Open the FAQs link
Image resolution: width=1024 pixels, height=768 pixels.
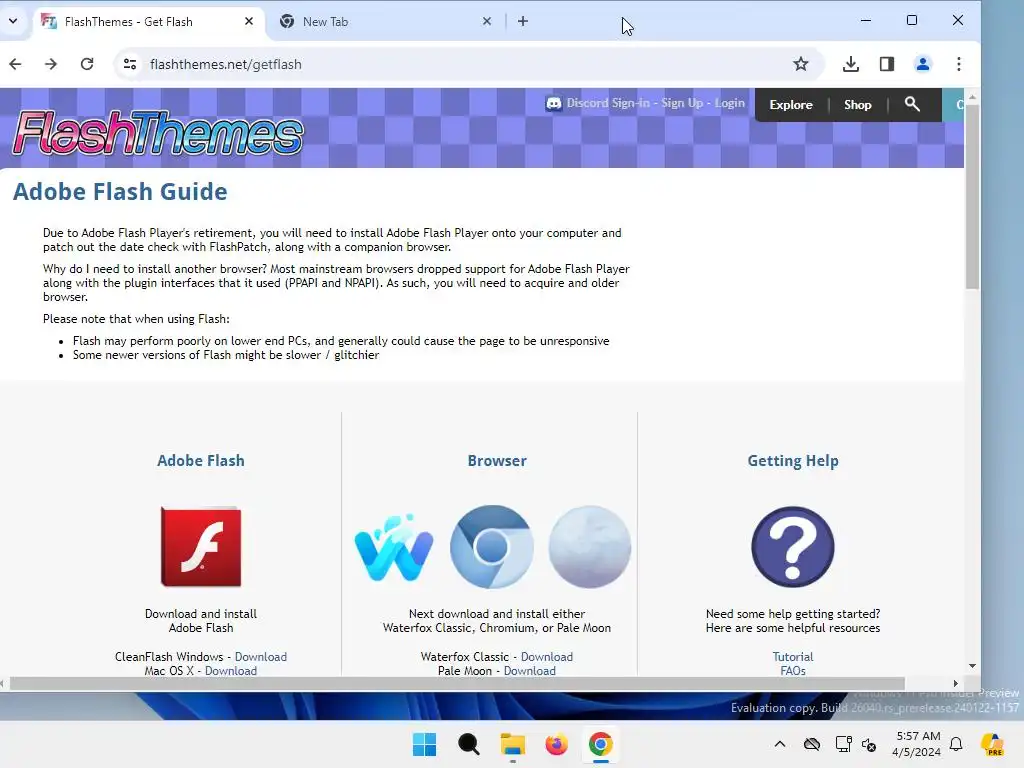coord(793,671)
